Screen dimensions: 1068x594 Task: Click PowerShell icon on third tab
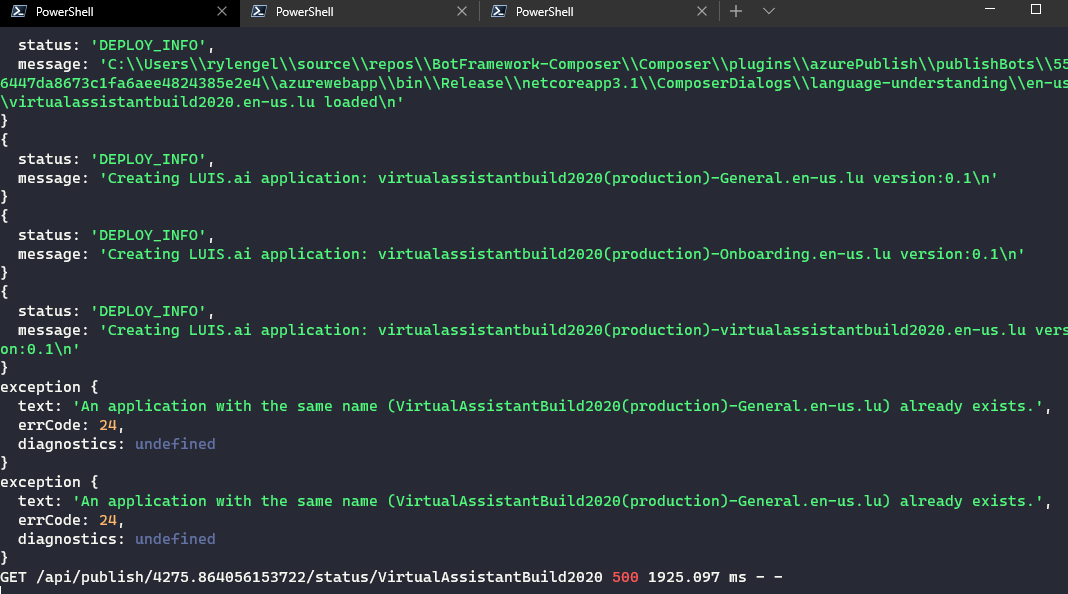tap(499, 12)
